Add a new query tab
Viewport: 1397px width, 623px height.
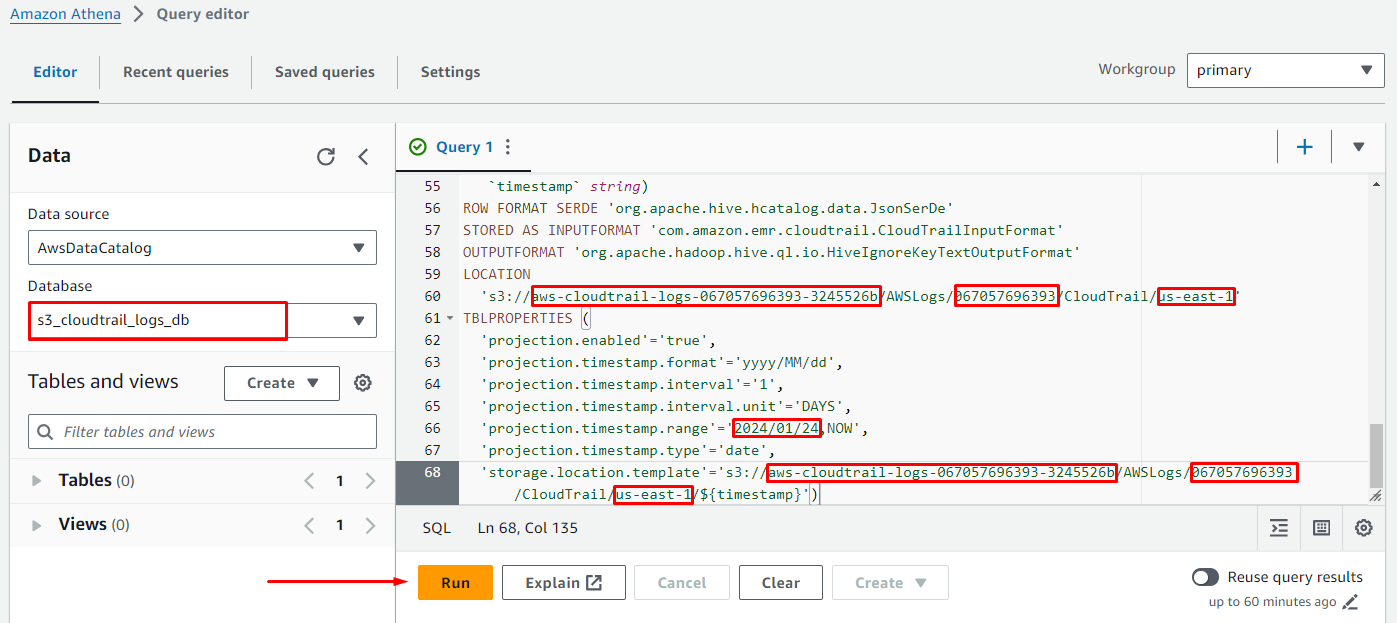click(x=1304, y=147)
